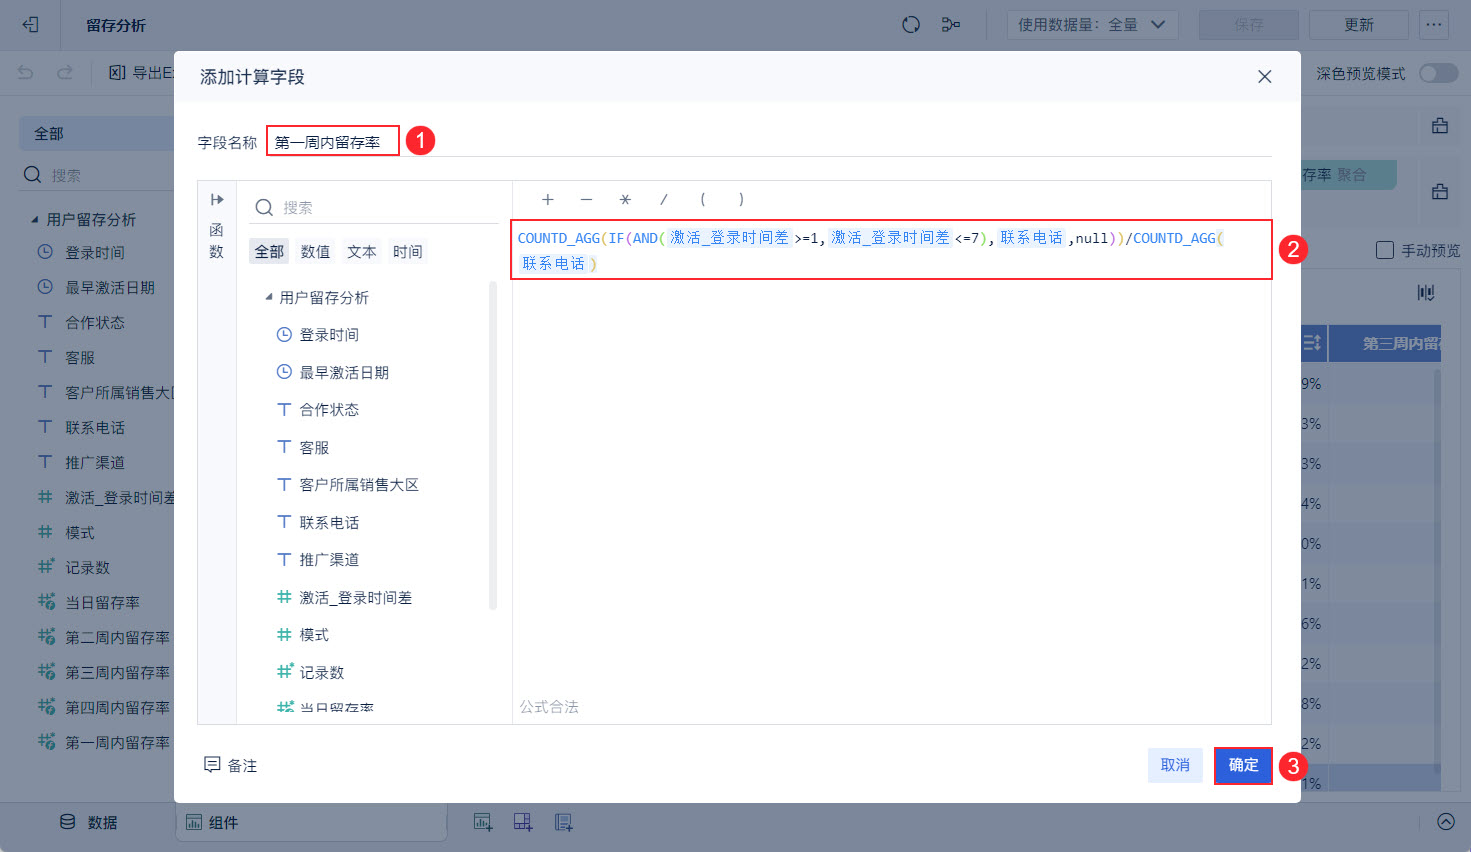The height and width of the screenshot is (852, 1471).
Task: Click the column layout icon at right
Action: point(1426,292)
